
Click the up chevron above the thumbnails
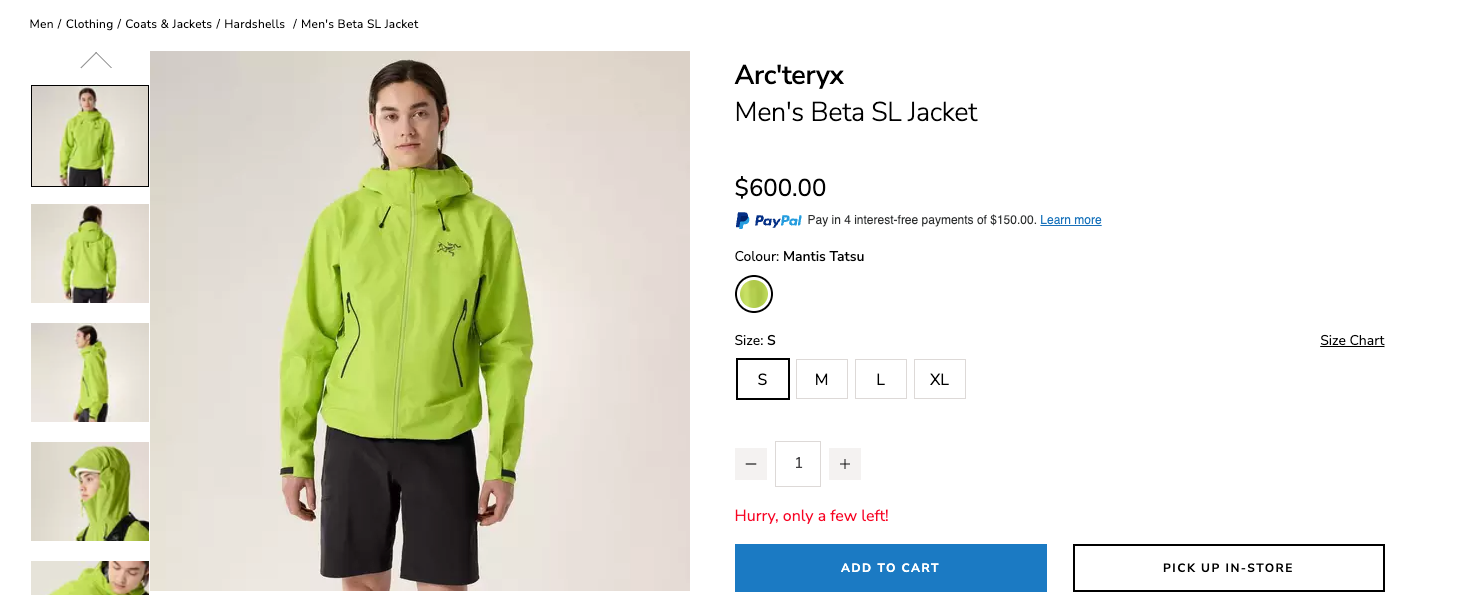click(96, 61)
